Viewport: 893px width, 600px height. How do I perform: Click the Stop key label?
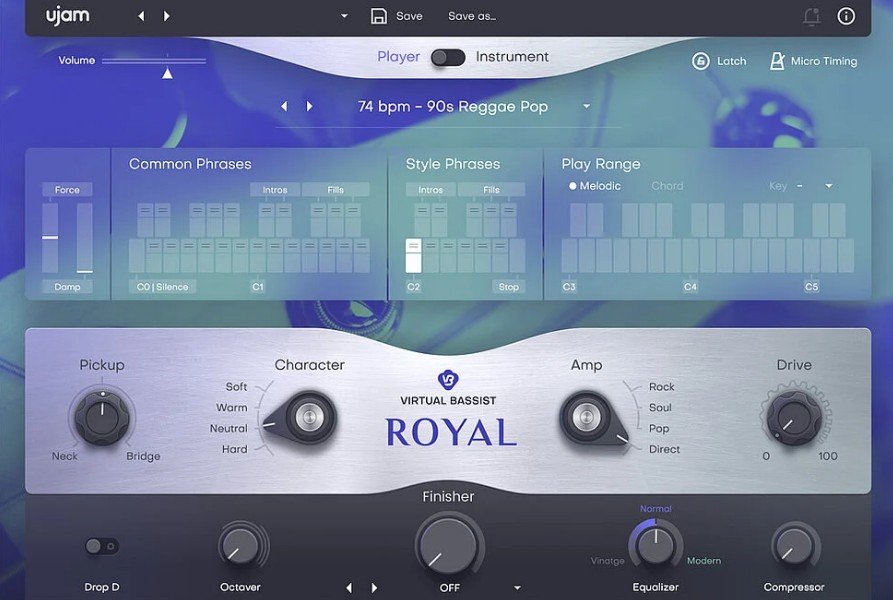coord(509,287)
